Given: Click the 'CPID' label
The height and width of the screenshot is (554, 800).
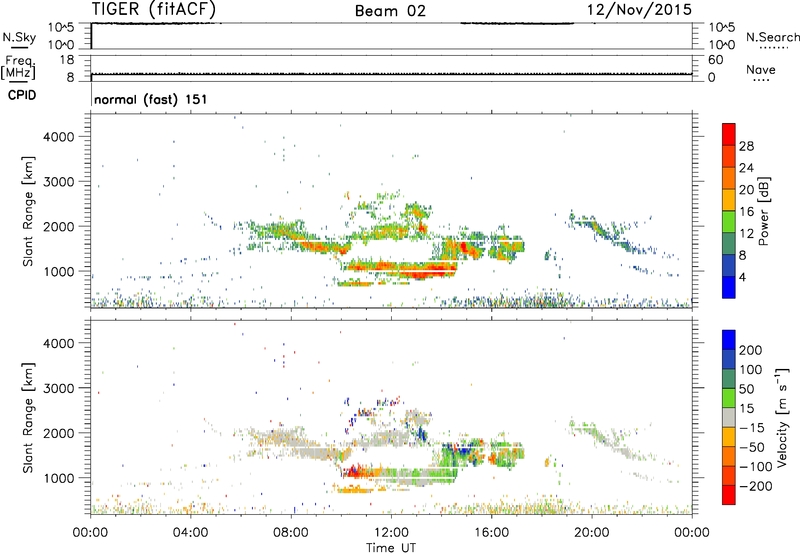Looking at the screenshot, I should [22, 95].
